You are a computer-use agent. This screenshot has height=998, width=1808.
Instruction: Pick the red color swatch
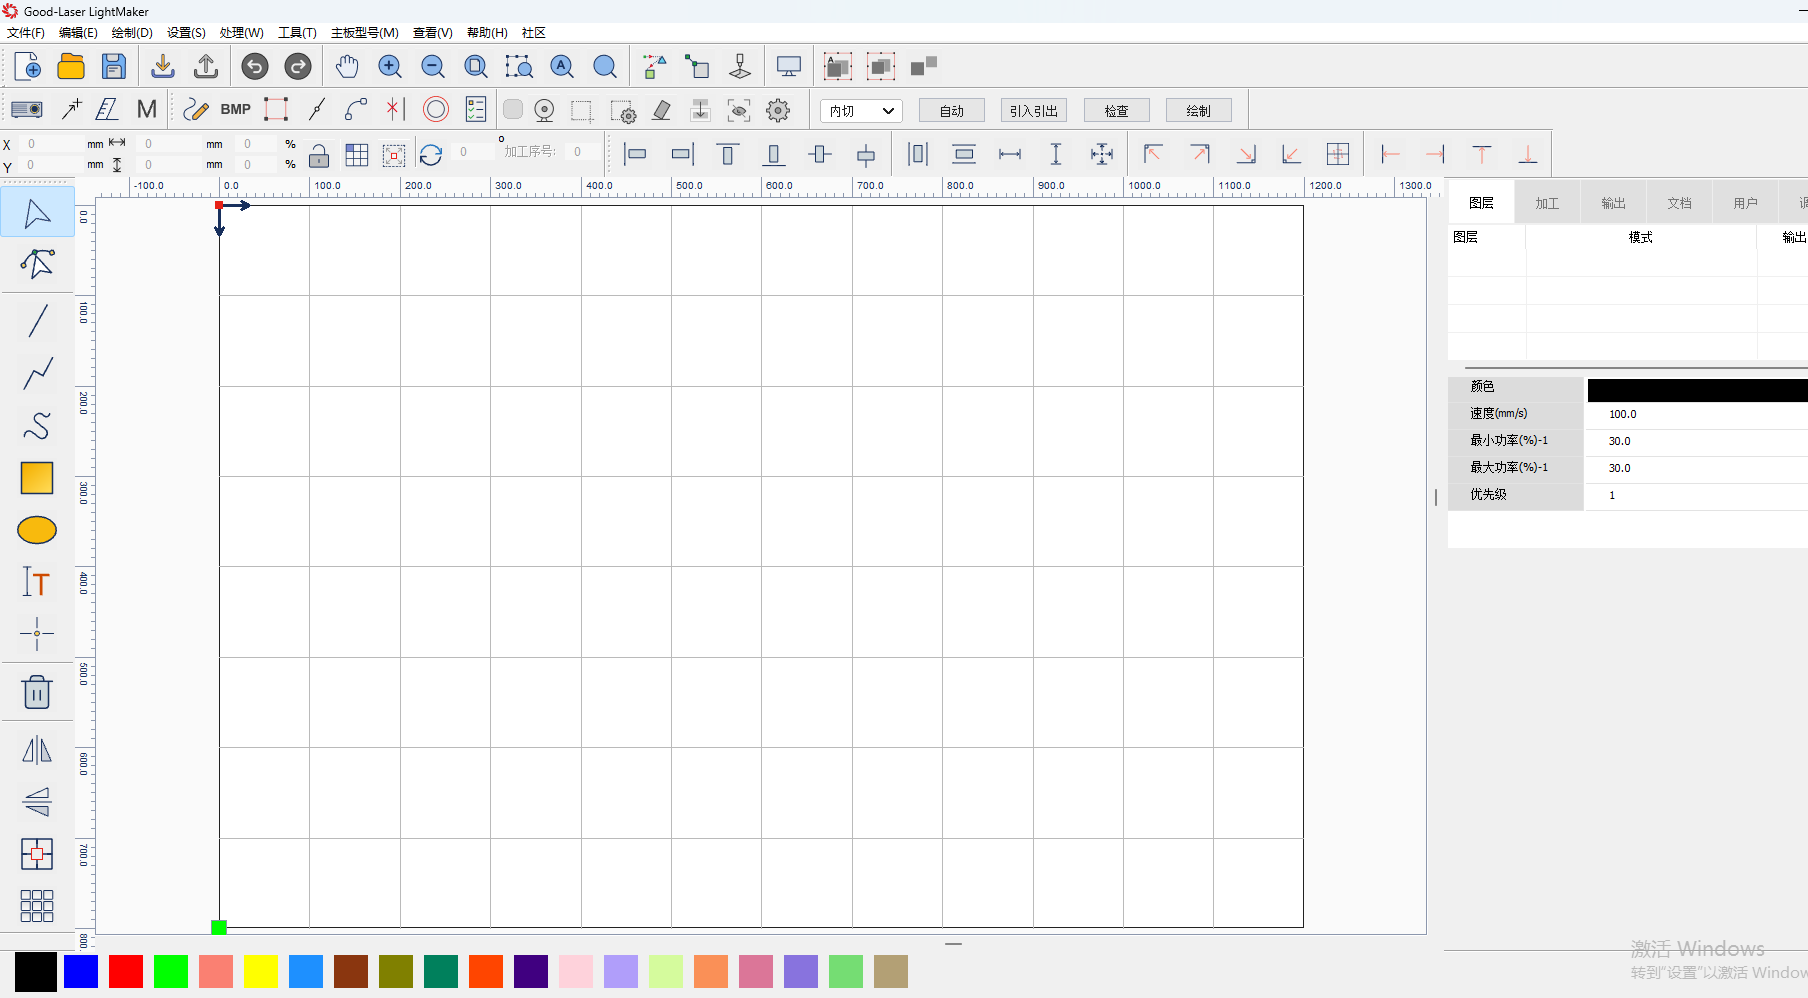[x=126, y=971]
